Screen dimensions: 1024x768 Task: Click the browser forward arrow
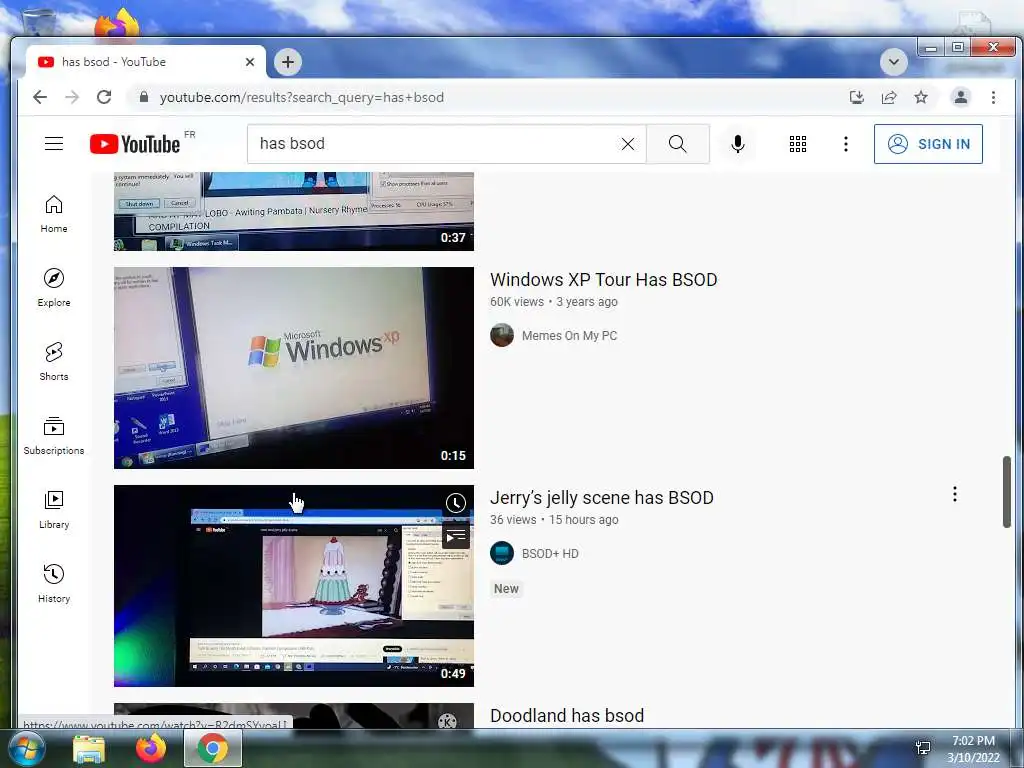tap(72, 97)
